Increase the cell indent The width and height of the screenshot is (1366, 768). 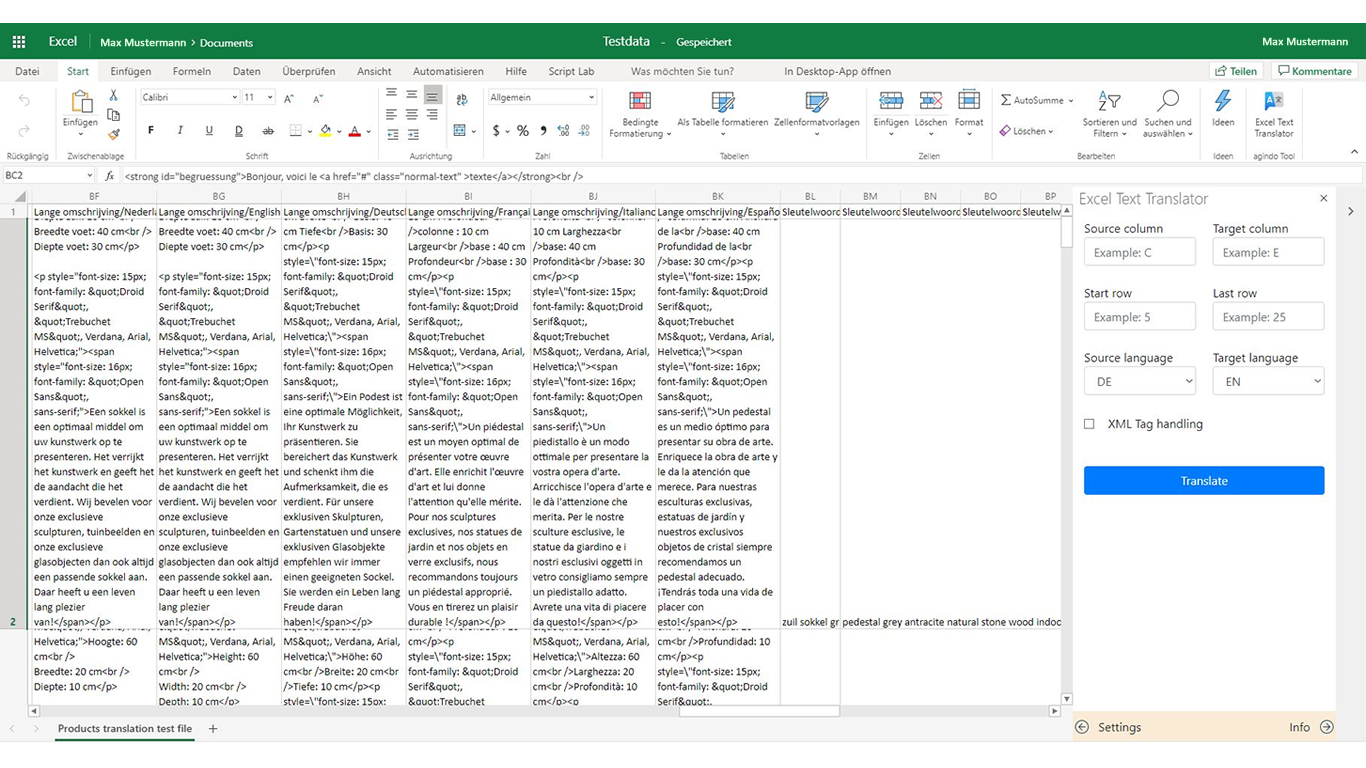(413, 134)
